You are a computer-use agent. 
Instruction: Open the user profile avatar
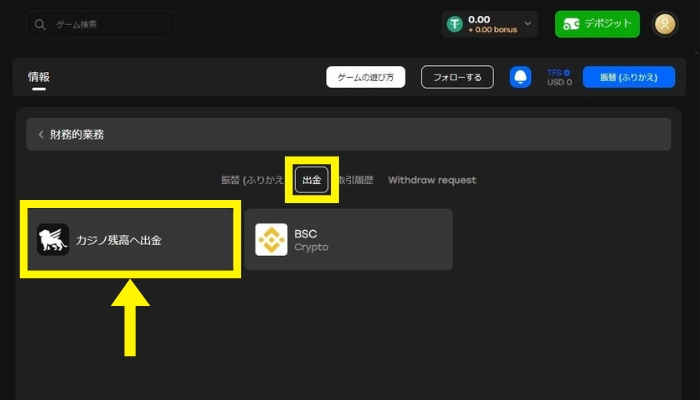665,24
